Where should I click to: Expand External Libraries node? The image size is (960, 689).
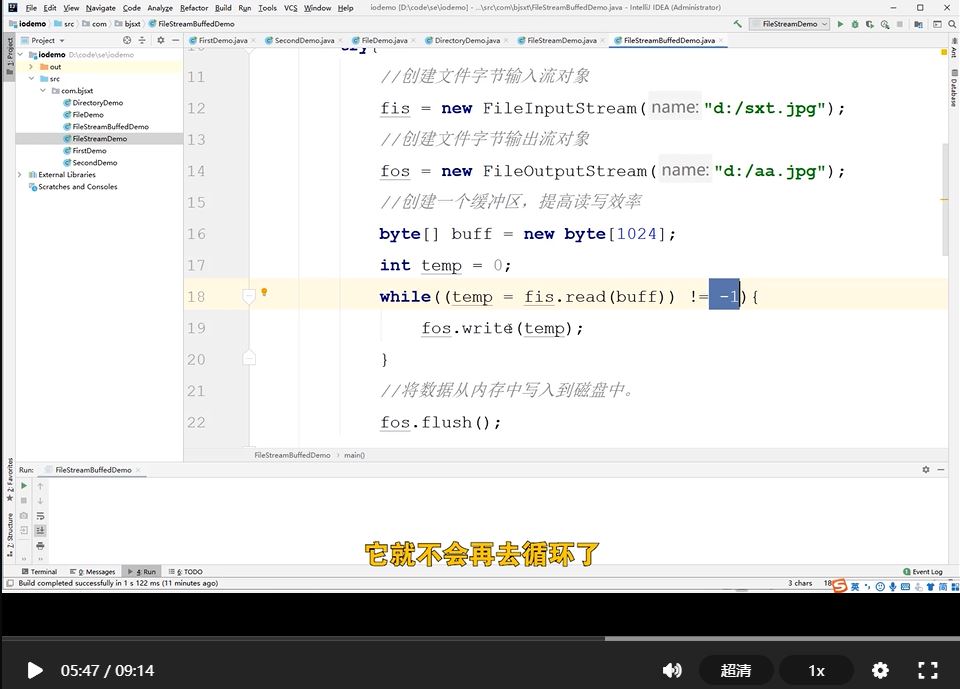coord(20,175)
